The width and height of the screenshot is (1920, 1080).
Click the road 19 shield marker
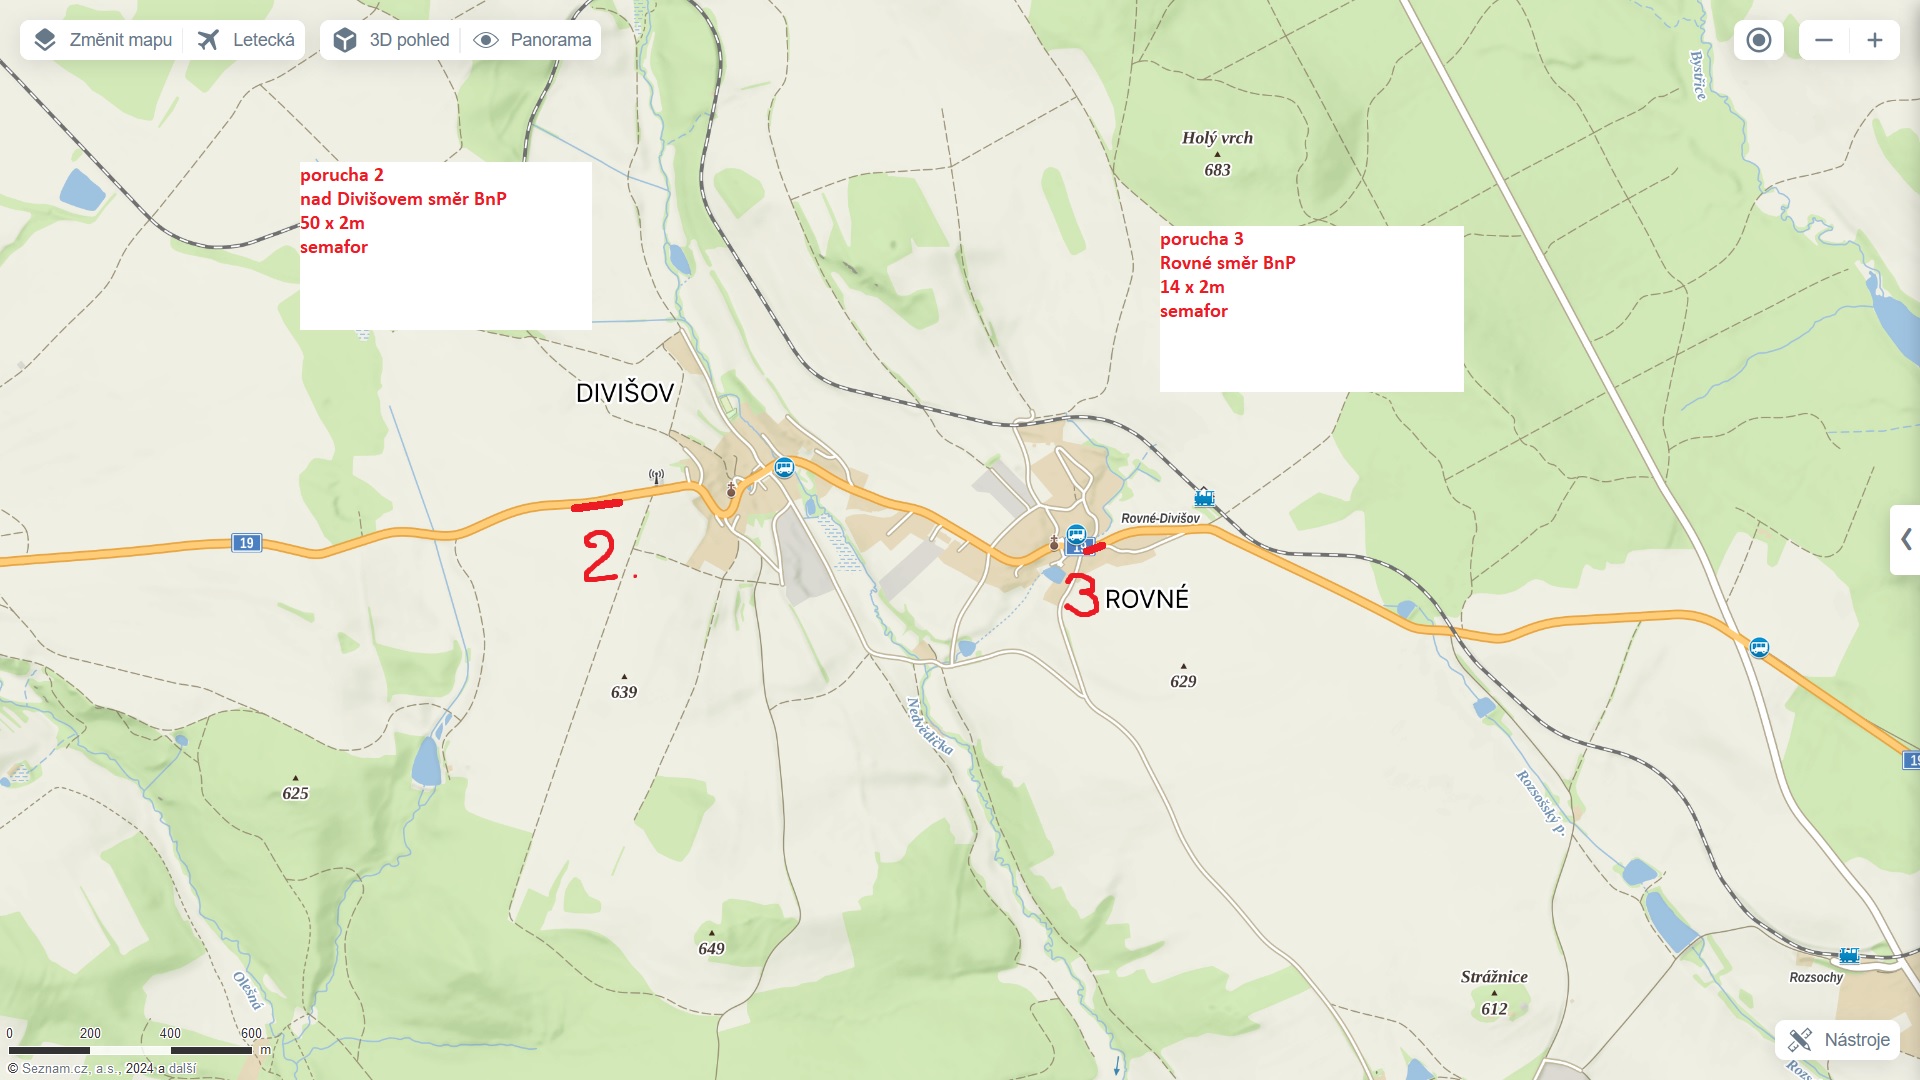pos(246,543)
